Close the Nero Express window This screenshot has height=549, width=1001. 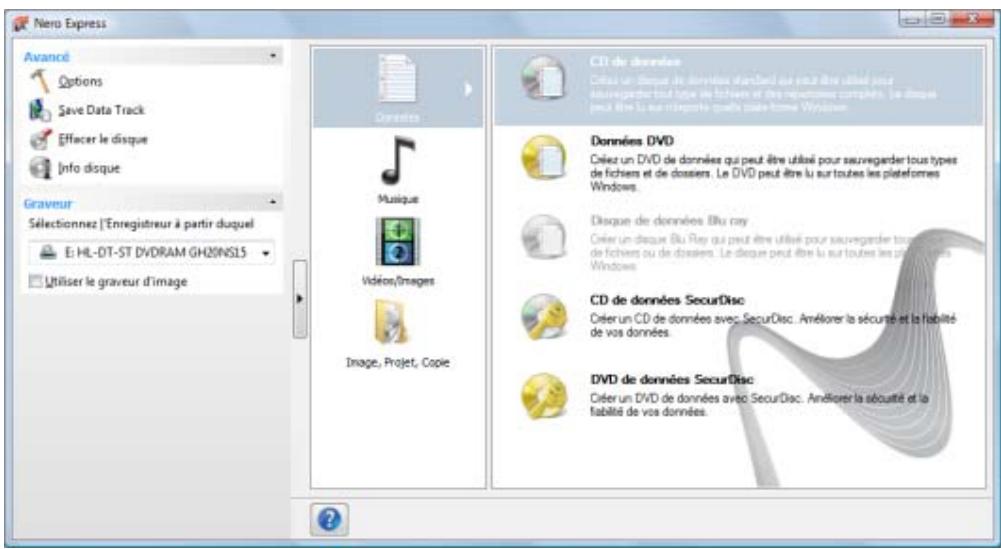point(972,20)
